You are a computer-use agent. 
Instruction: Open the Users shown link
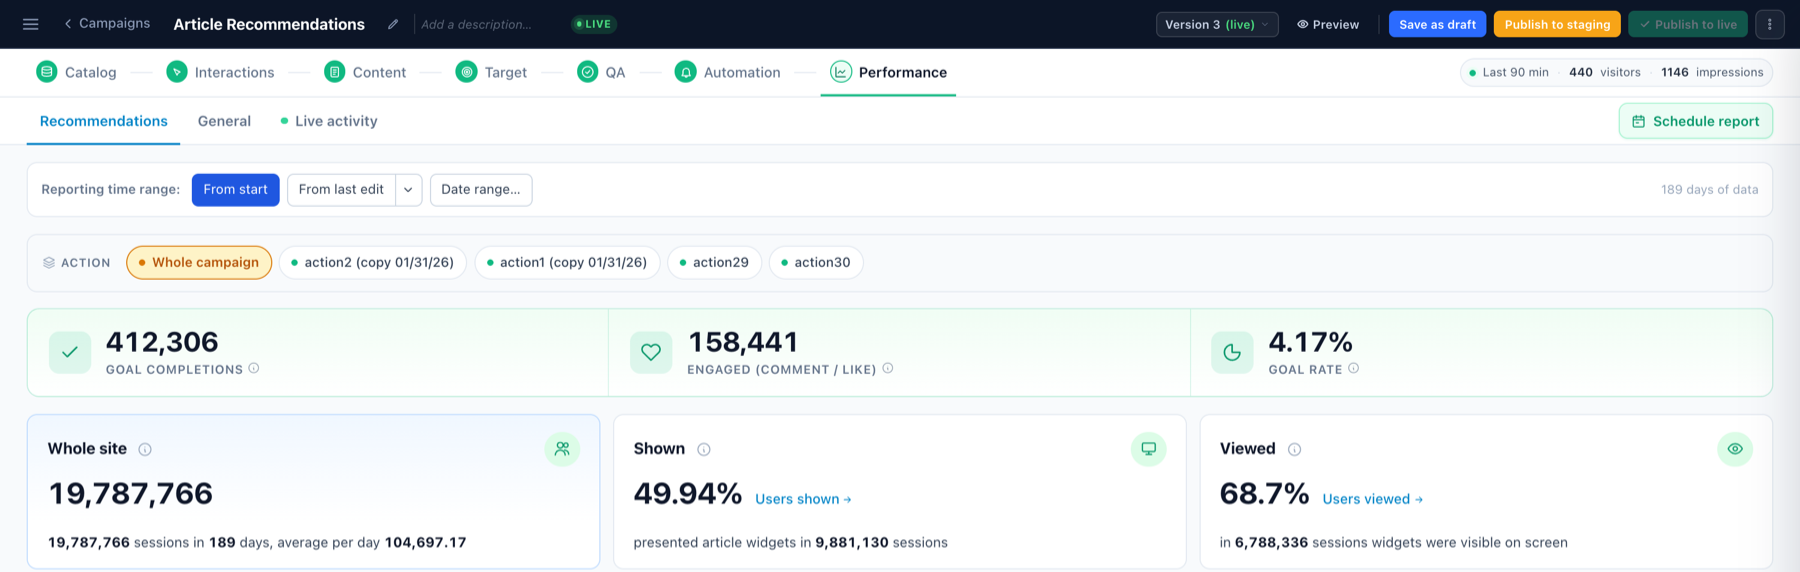click(x=803, y=499)
